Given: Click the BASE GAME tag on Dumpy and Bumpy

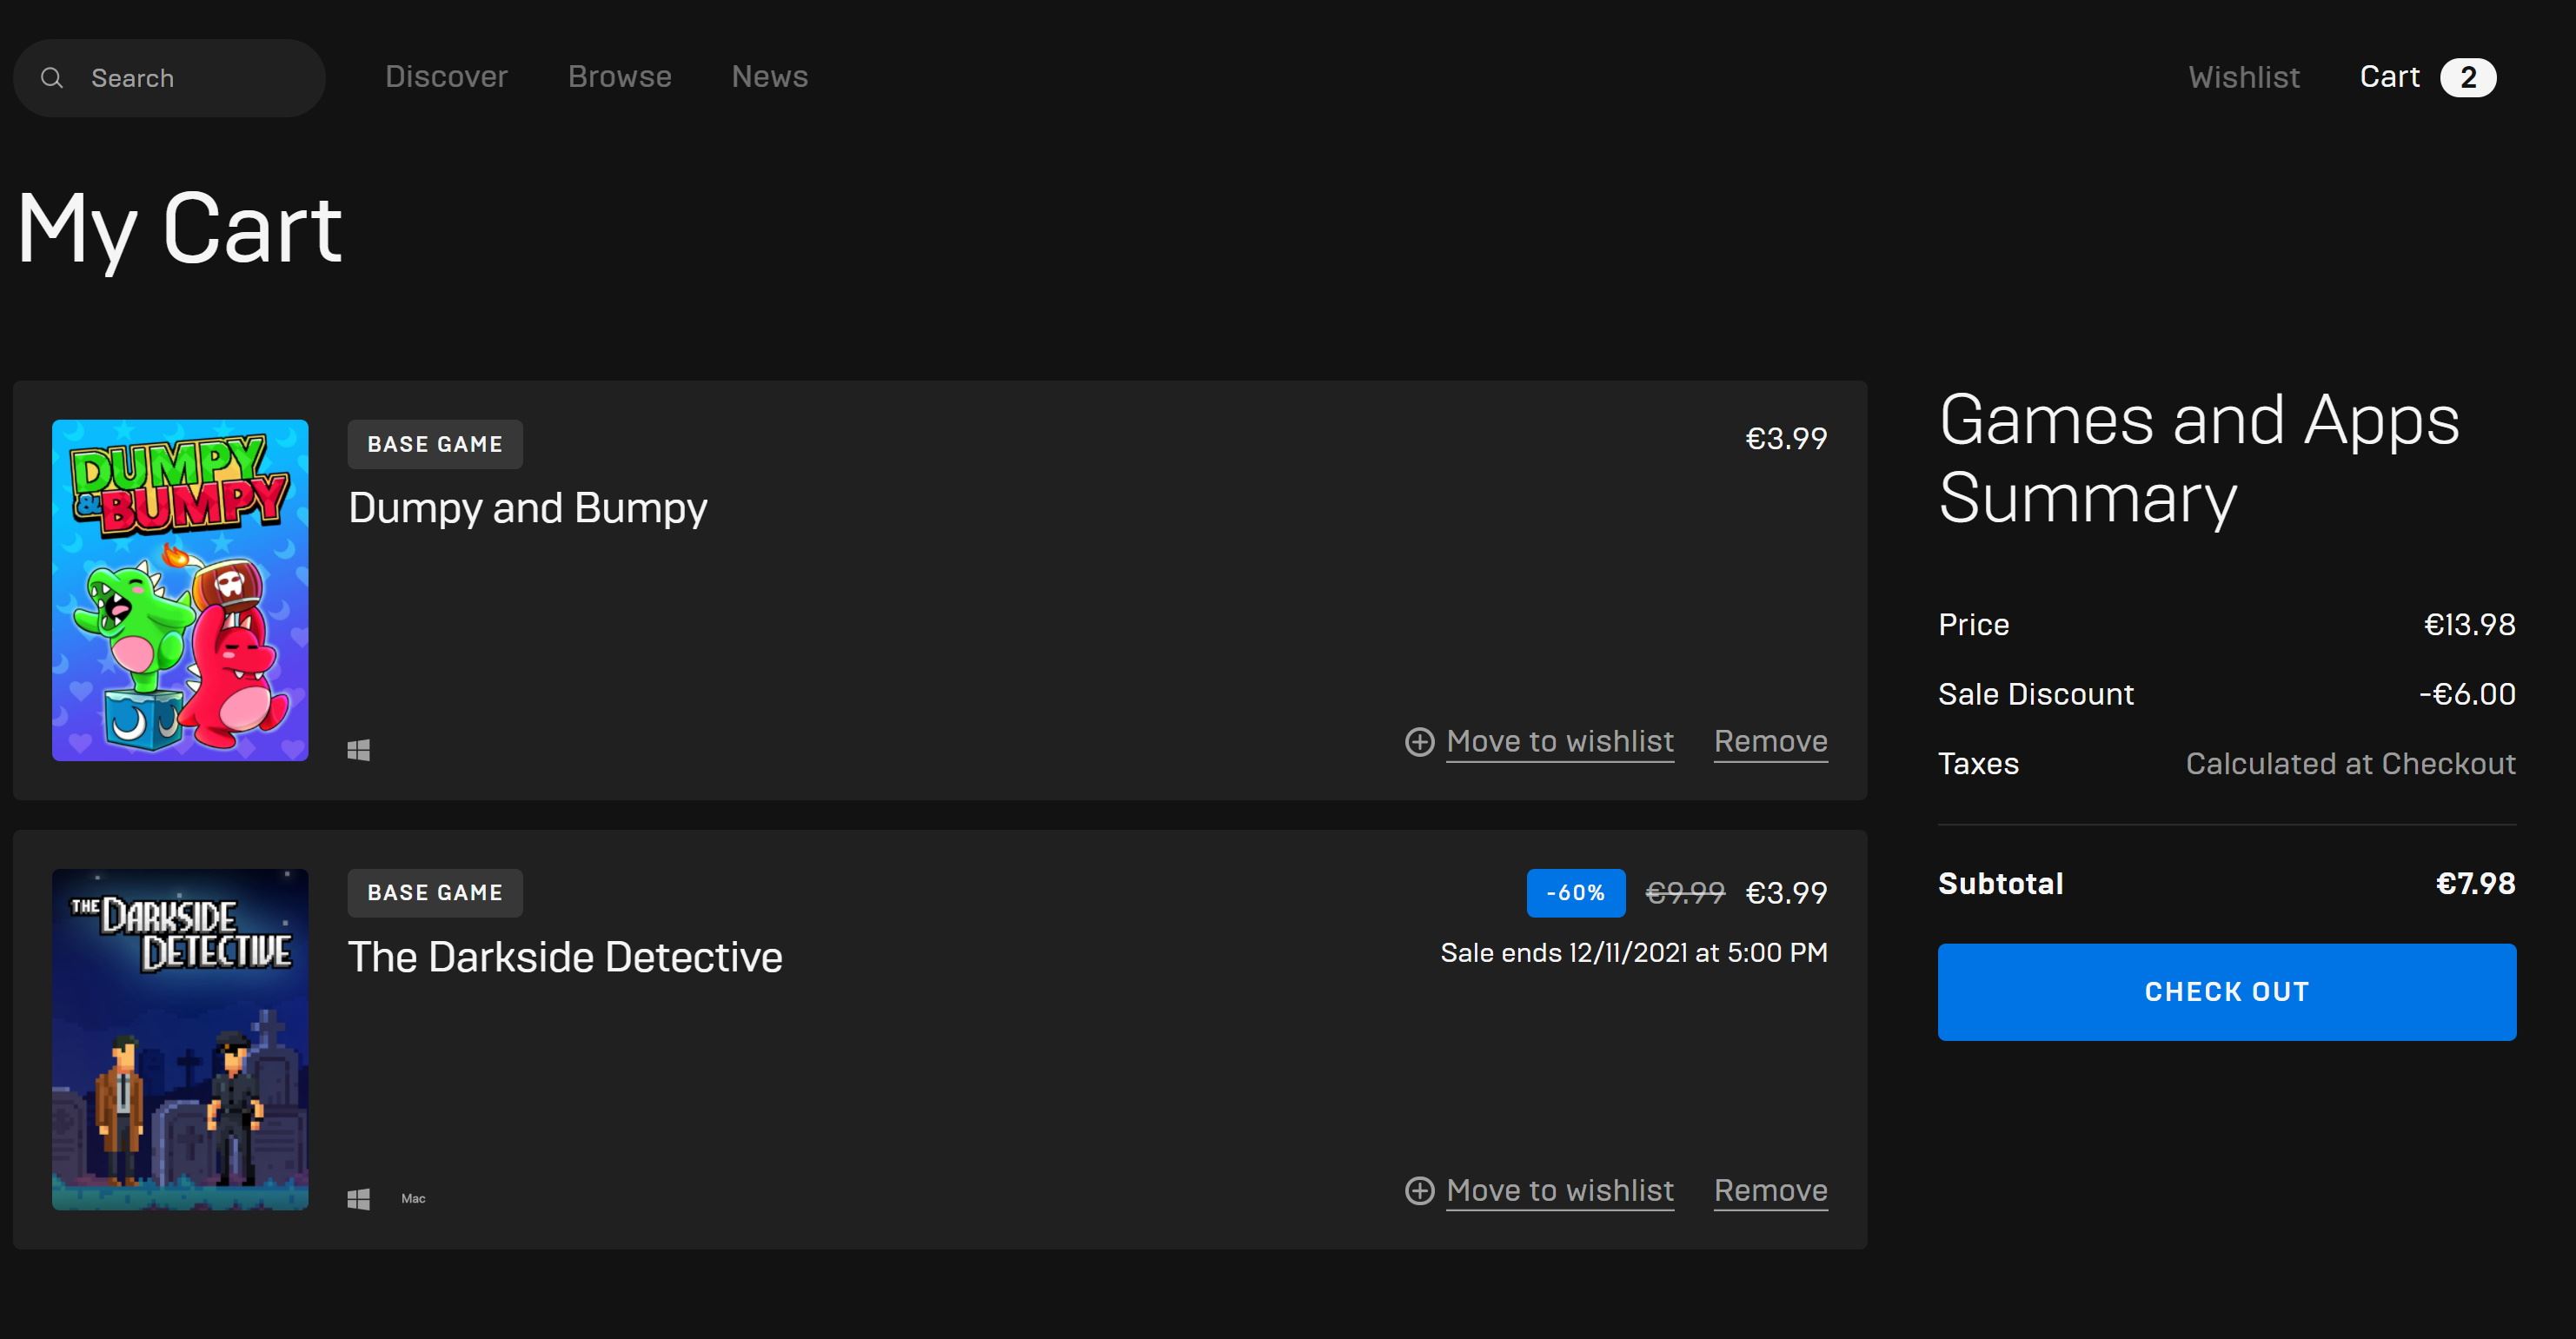Looking at the screenshot, I should [435, 444].
